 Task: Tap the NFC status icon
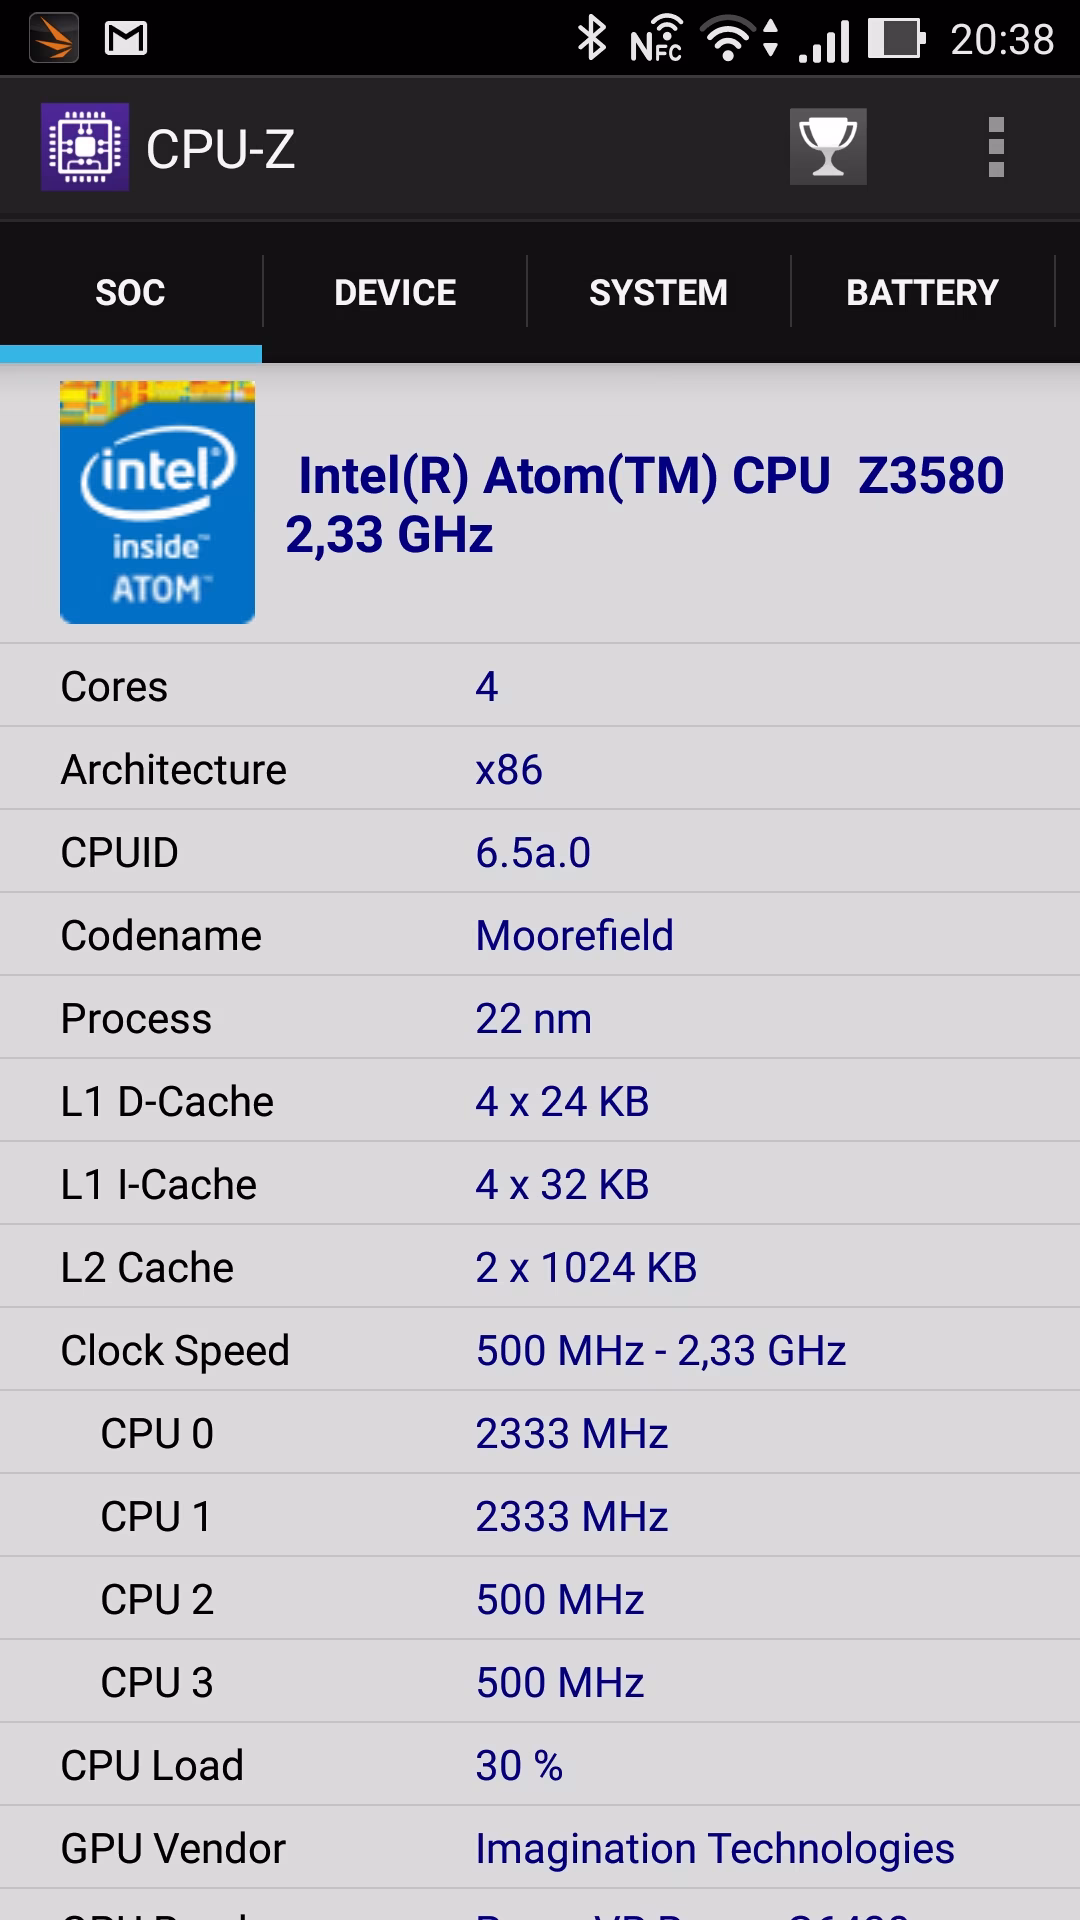[656, 39]
